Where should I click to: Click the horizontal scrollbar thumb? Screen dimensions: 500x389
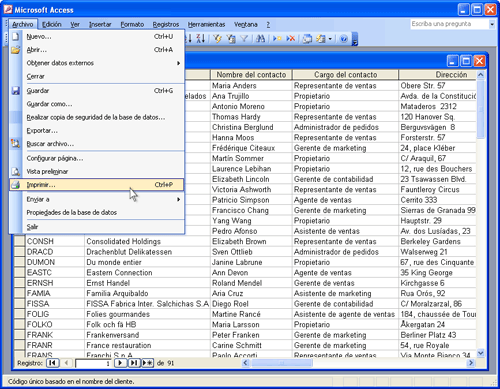pyautogui.click(x=282, y=363)
